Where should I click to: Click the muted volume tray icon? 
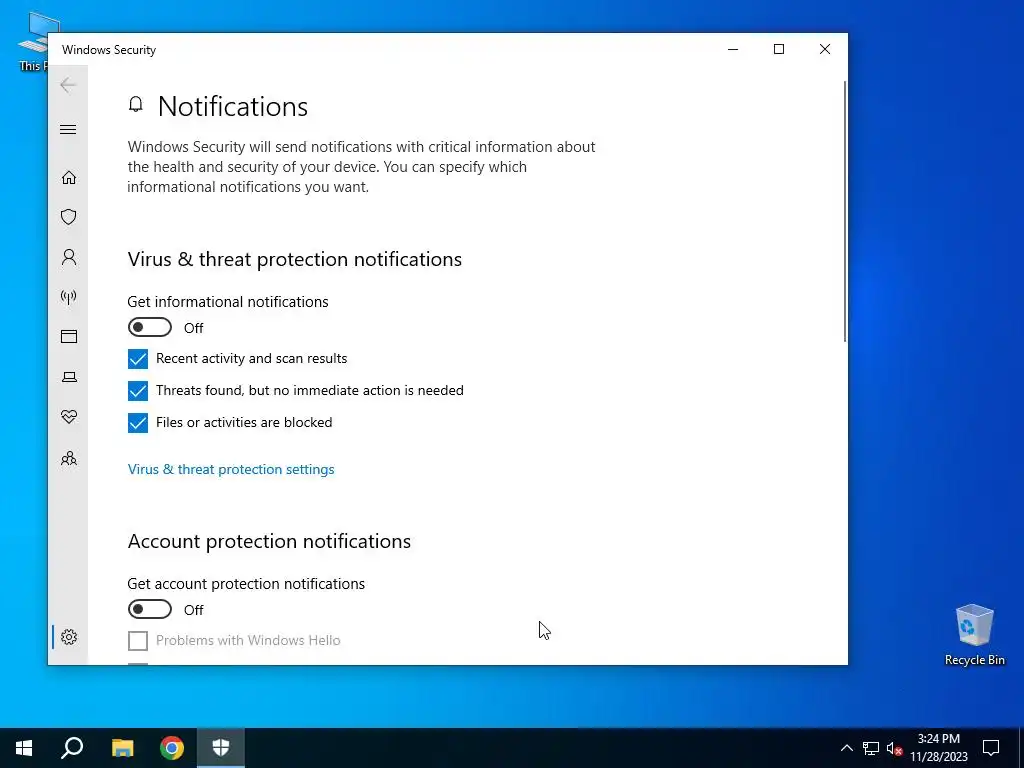click(894, 748)
